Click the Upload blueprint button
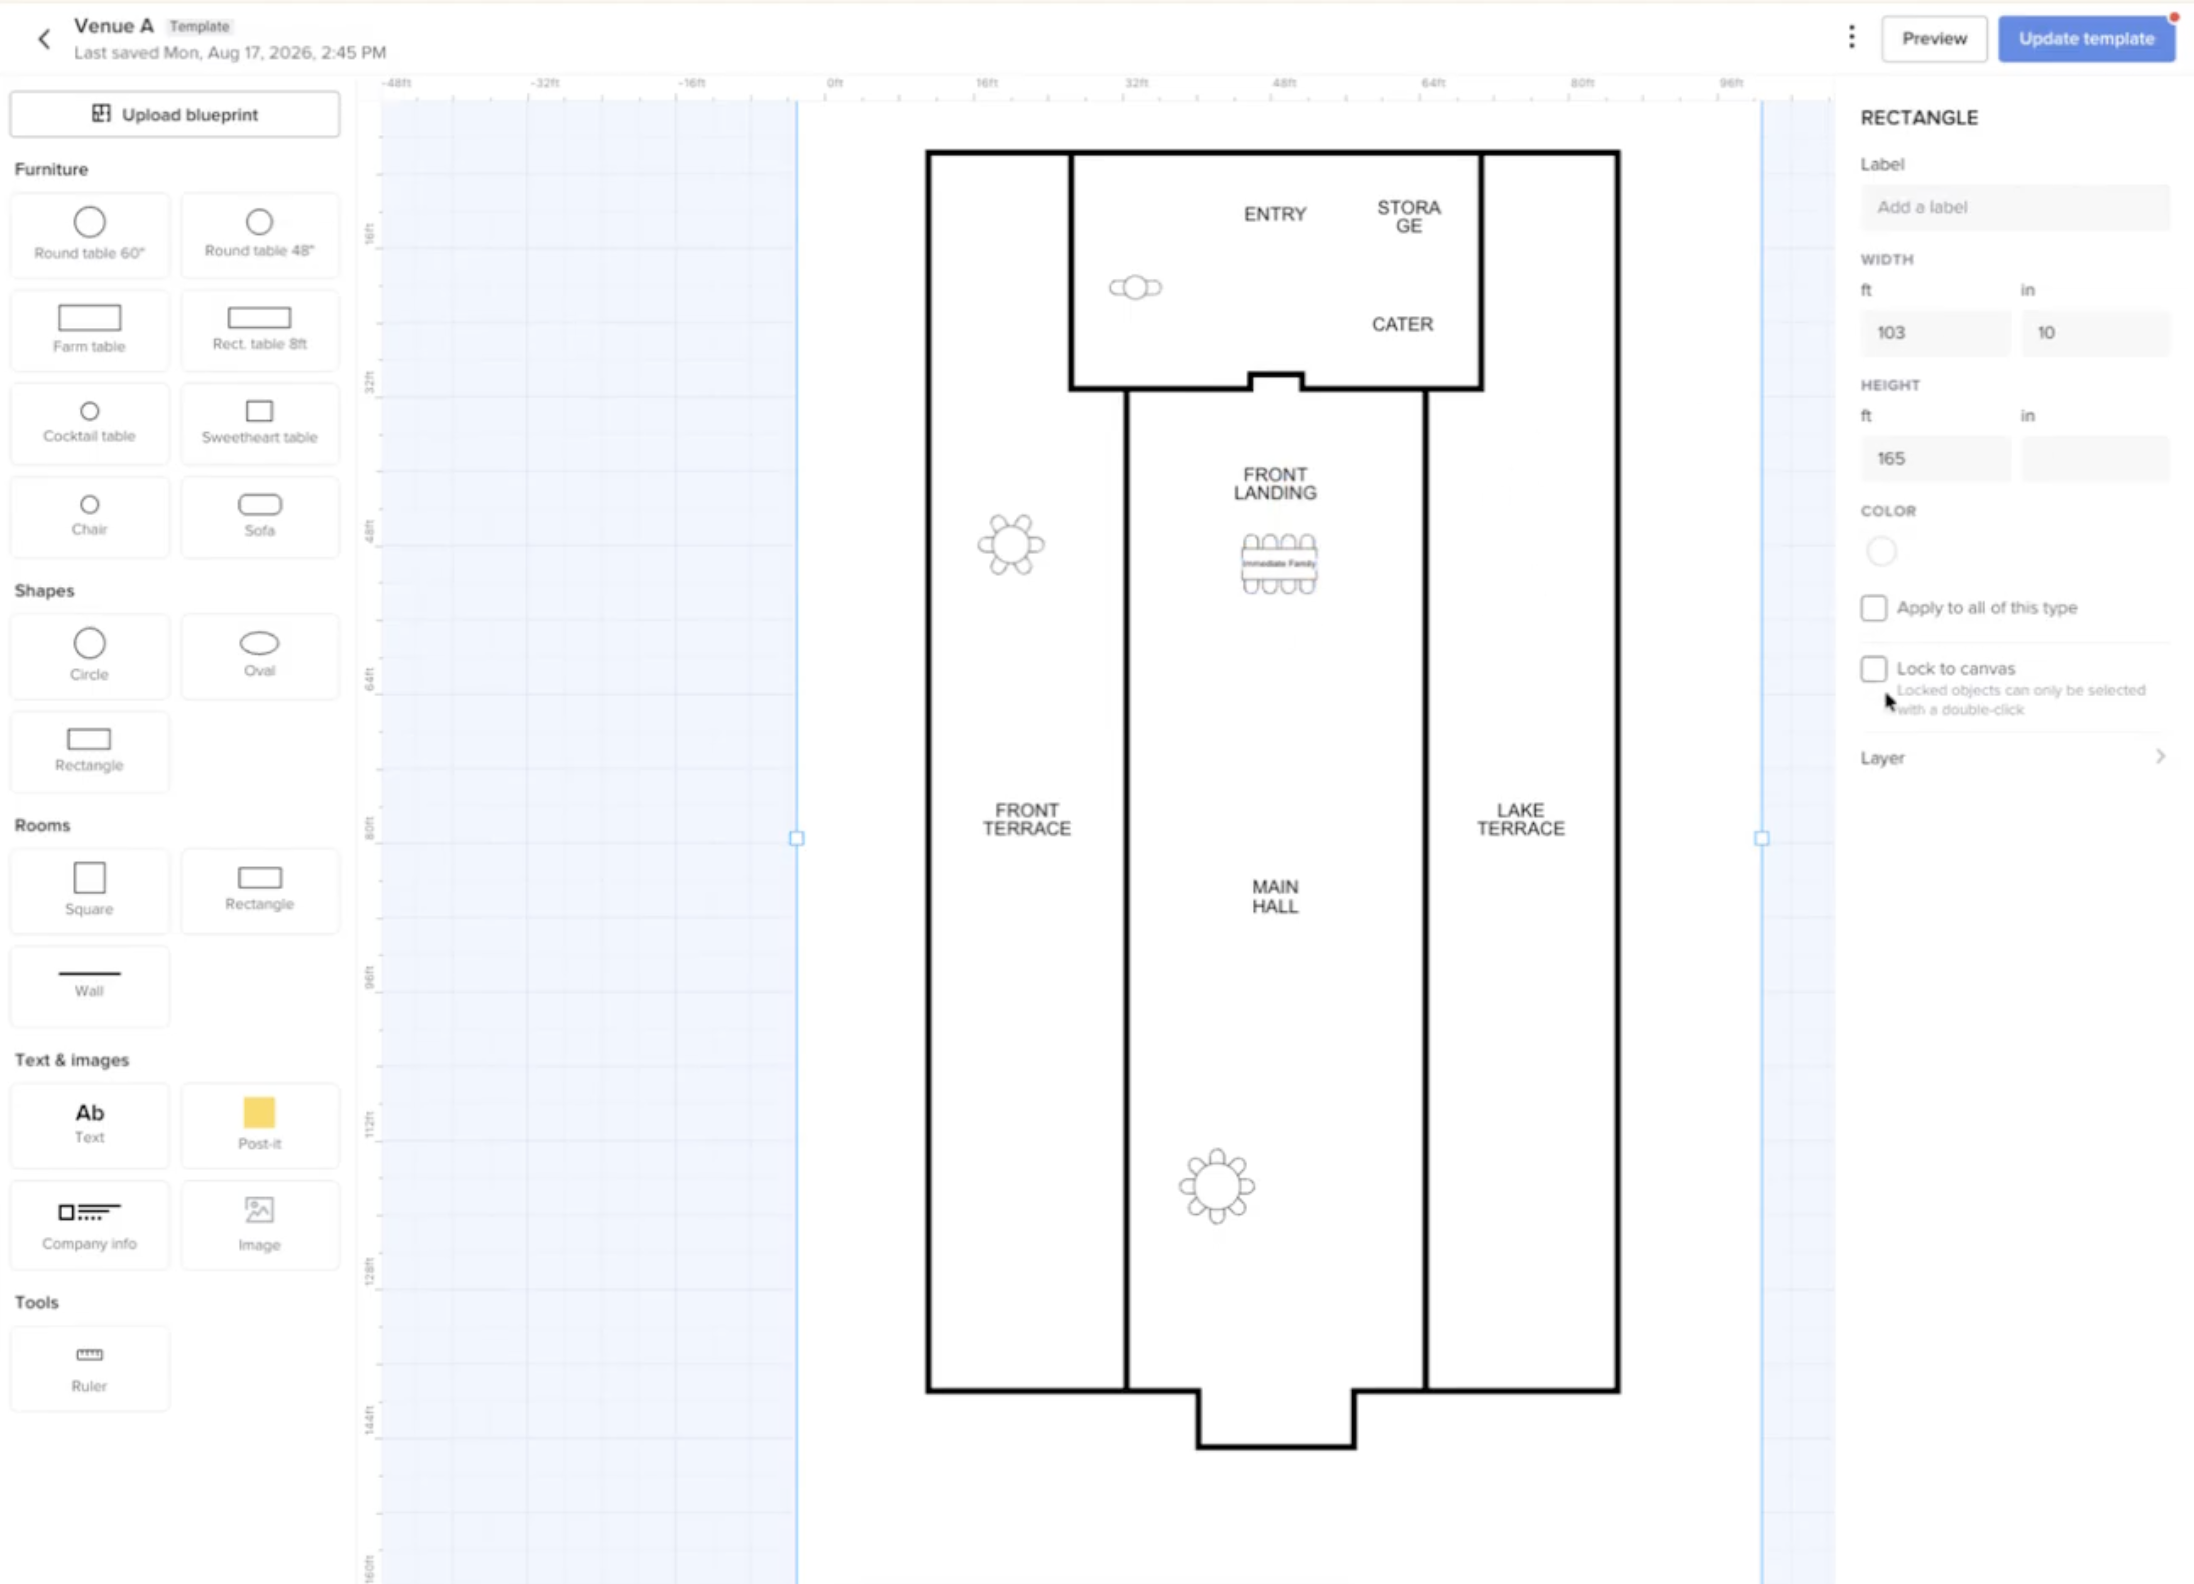The width and height of the screenshot is (2194, 1584). coord(175,114)
